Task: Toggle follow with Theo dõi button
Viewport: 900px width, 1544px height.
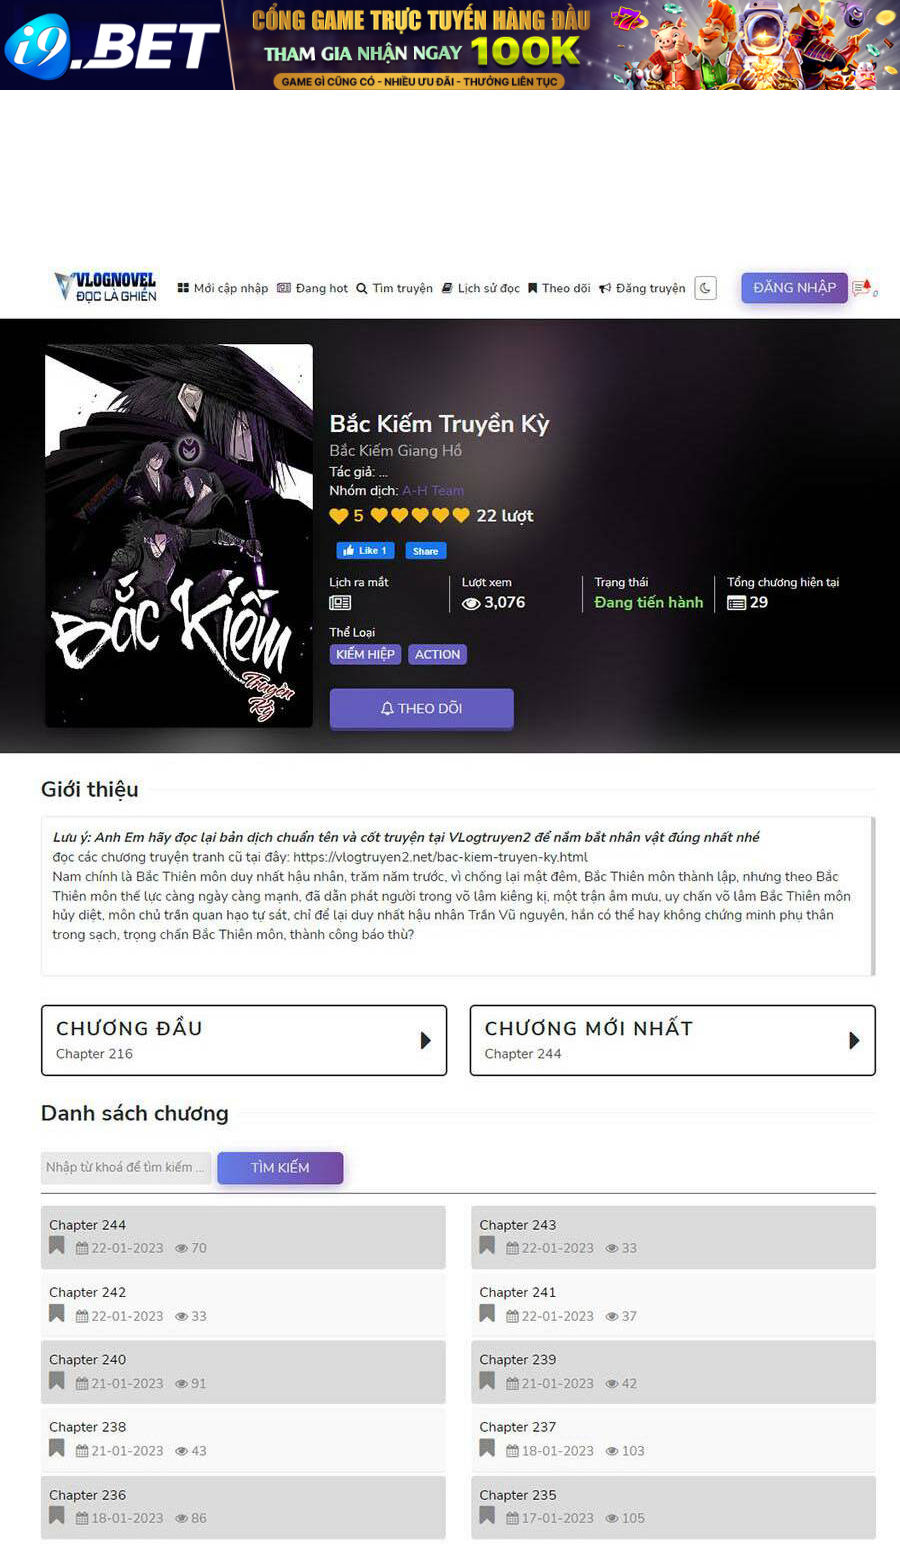Action: [x=421, y=708]
